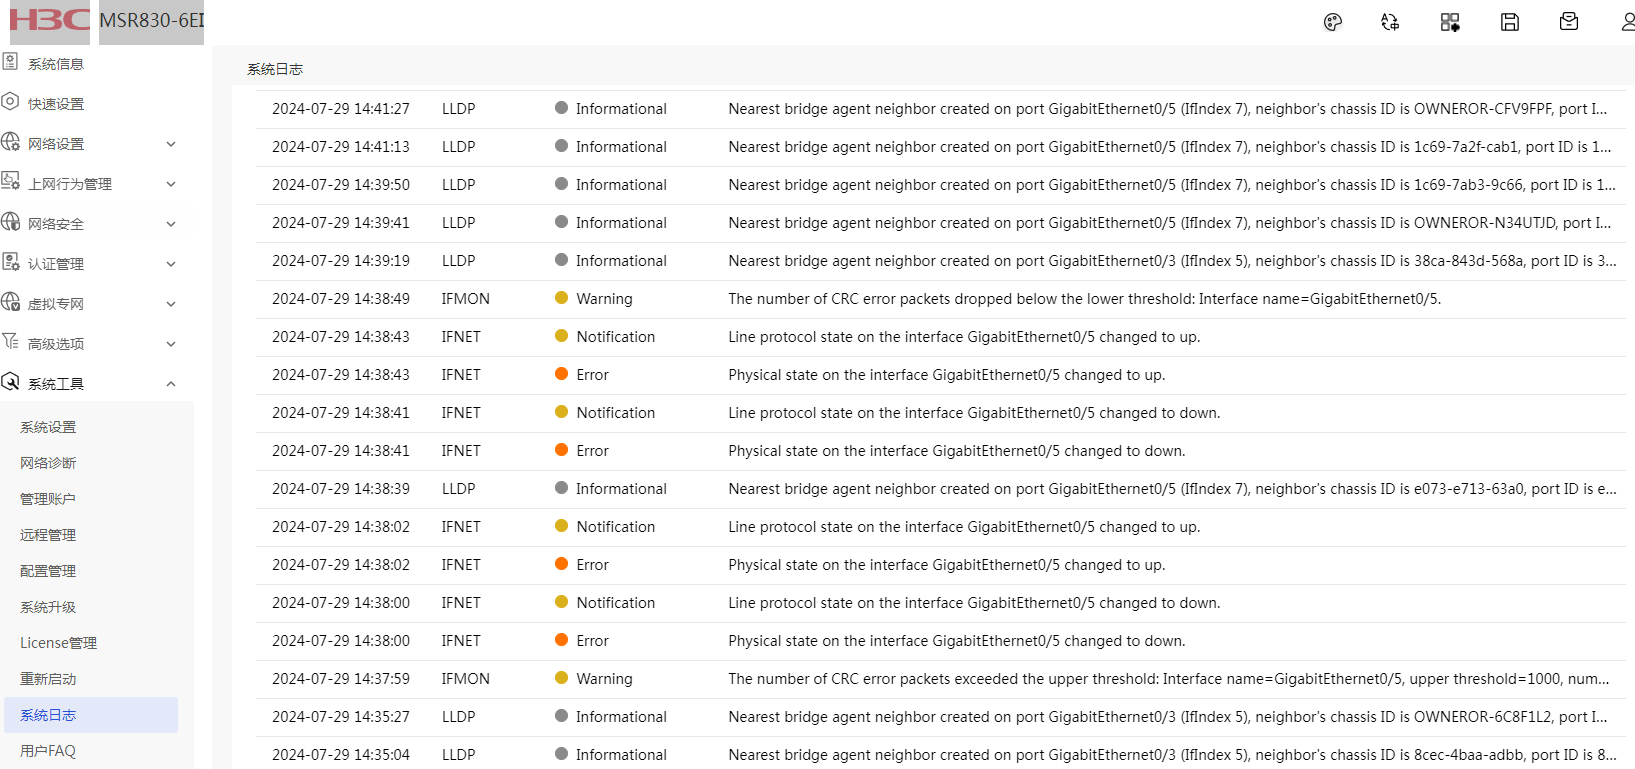Click the 14:41:27 LLDP log entry message
The width and height of the screenshot is (1635, 769).
[1167, 109]
